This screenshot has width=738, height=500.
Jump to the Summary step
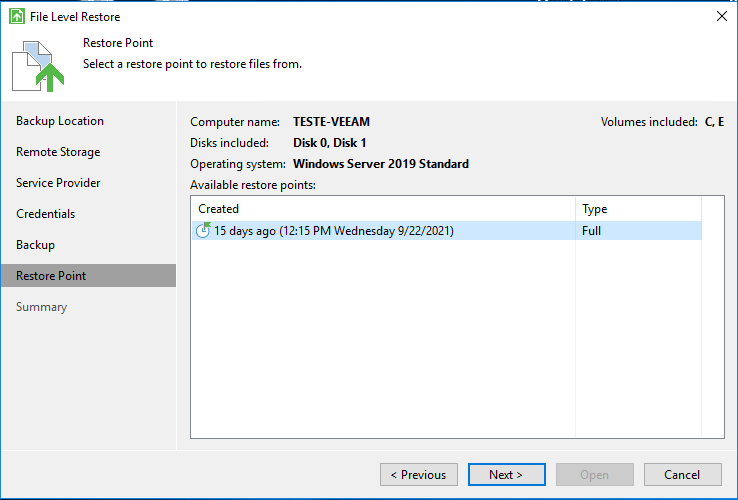tap(41, 307)
